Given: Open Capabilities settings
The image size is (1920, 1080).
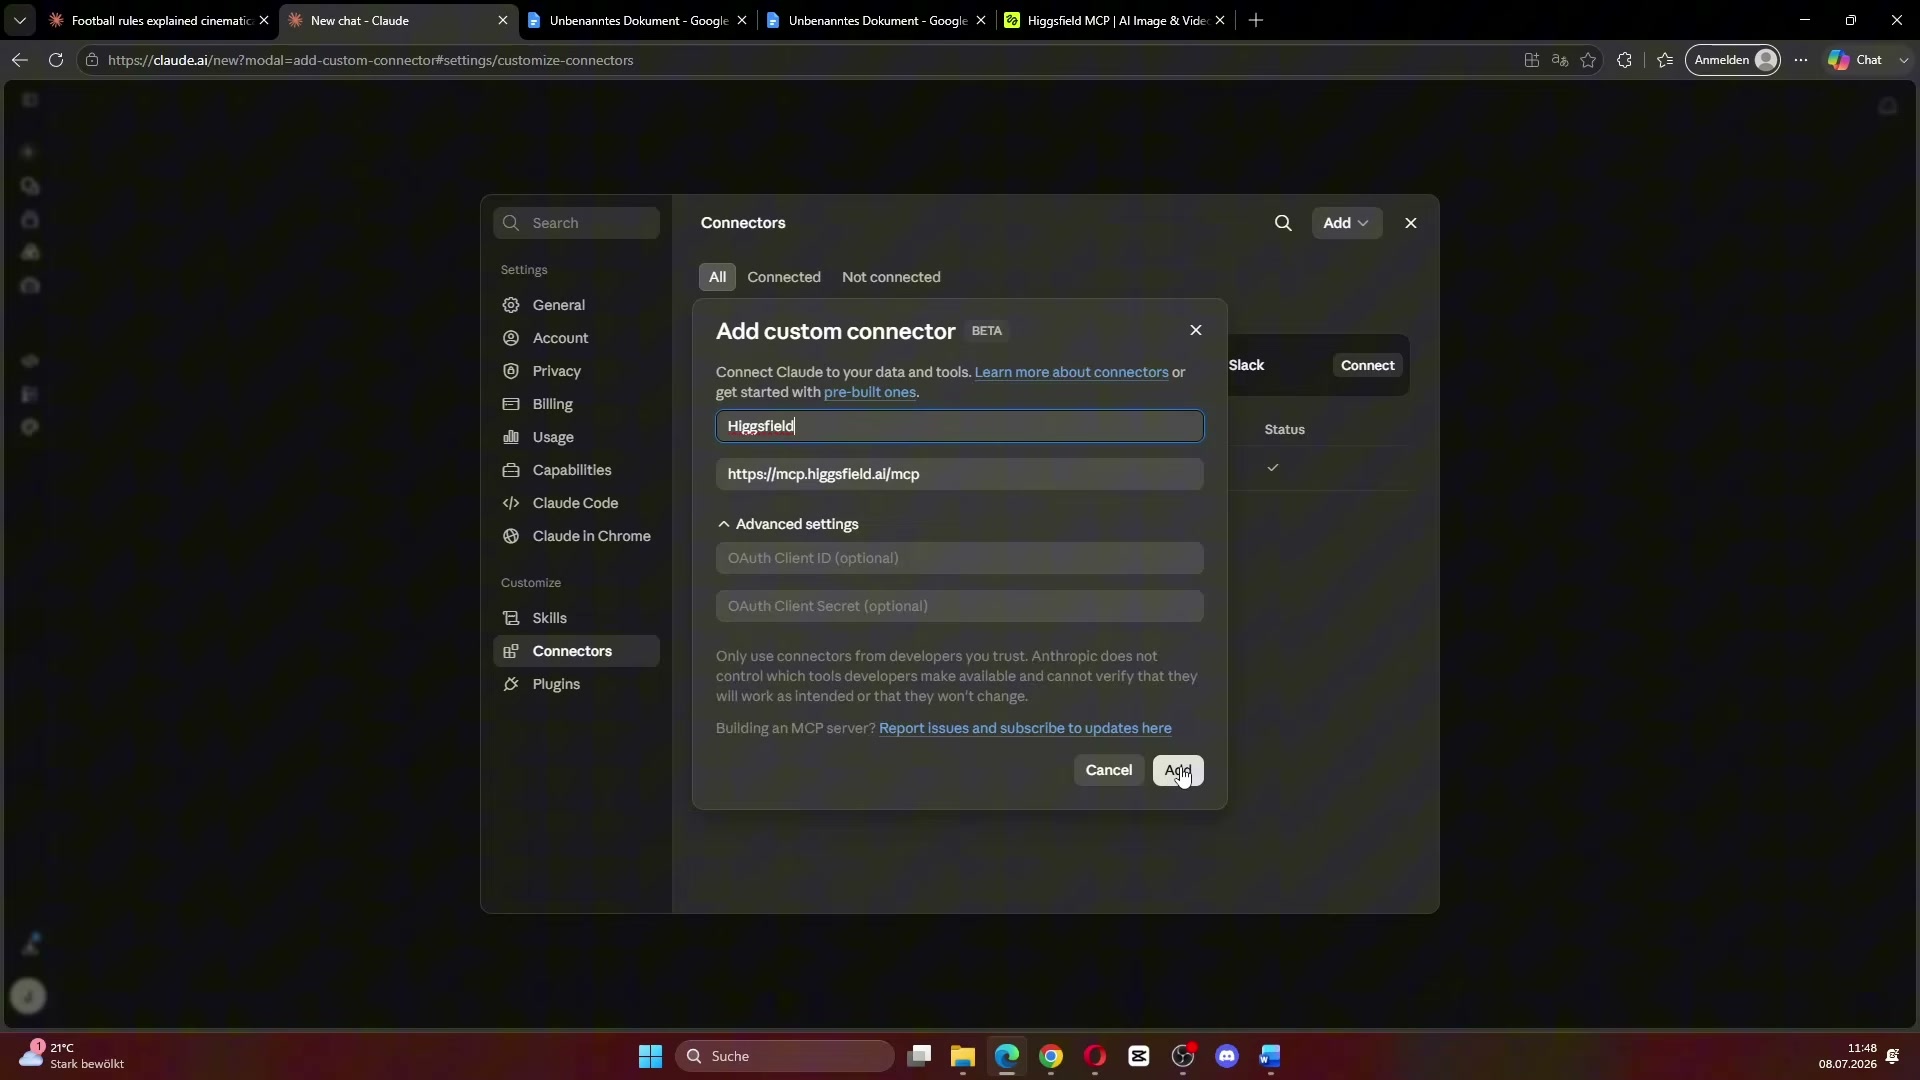Looking at the screenshot, I should [576, 470].
